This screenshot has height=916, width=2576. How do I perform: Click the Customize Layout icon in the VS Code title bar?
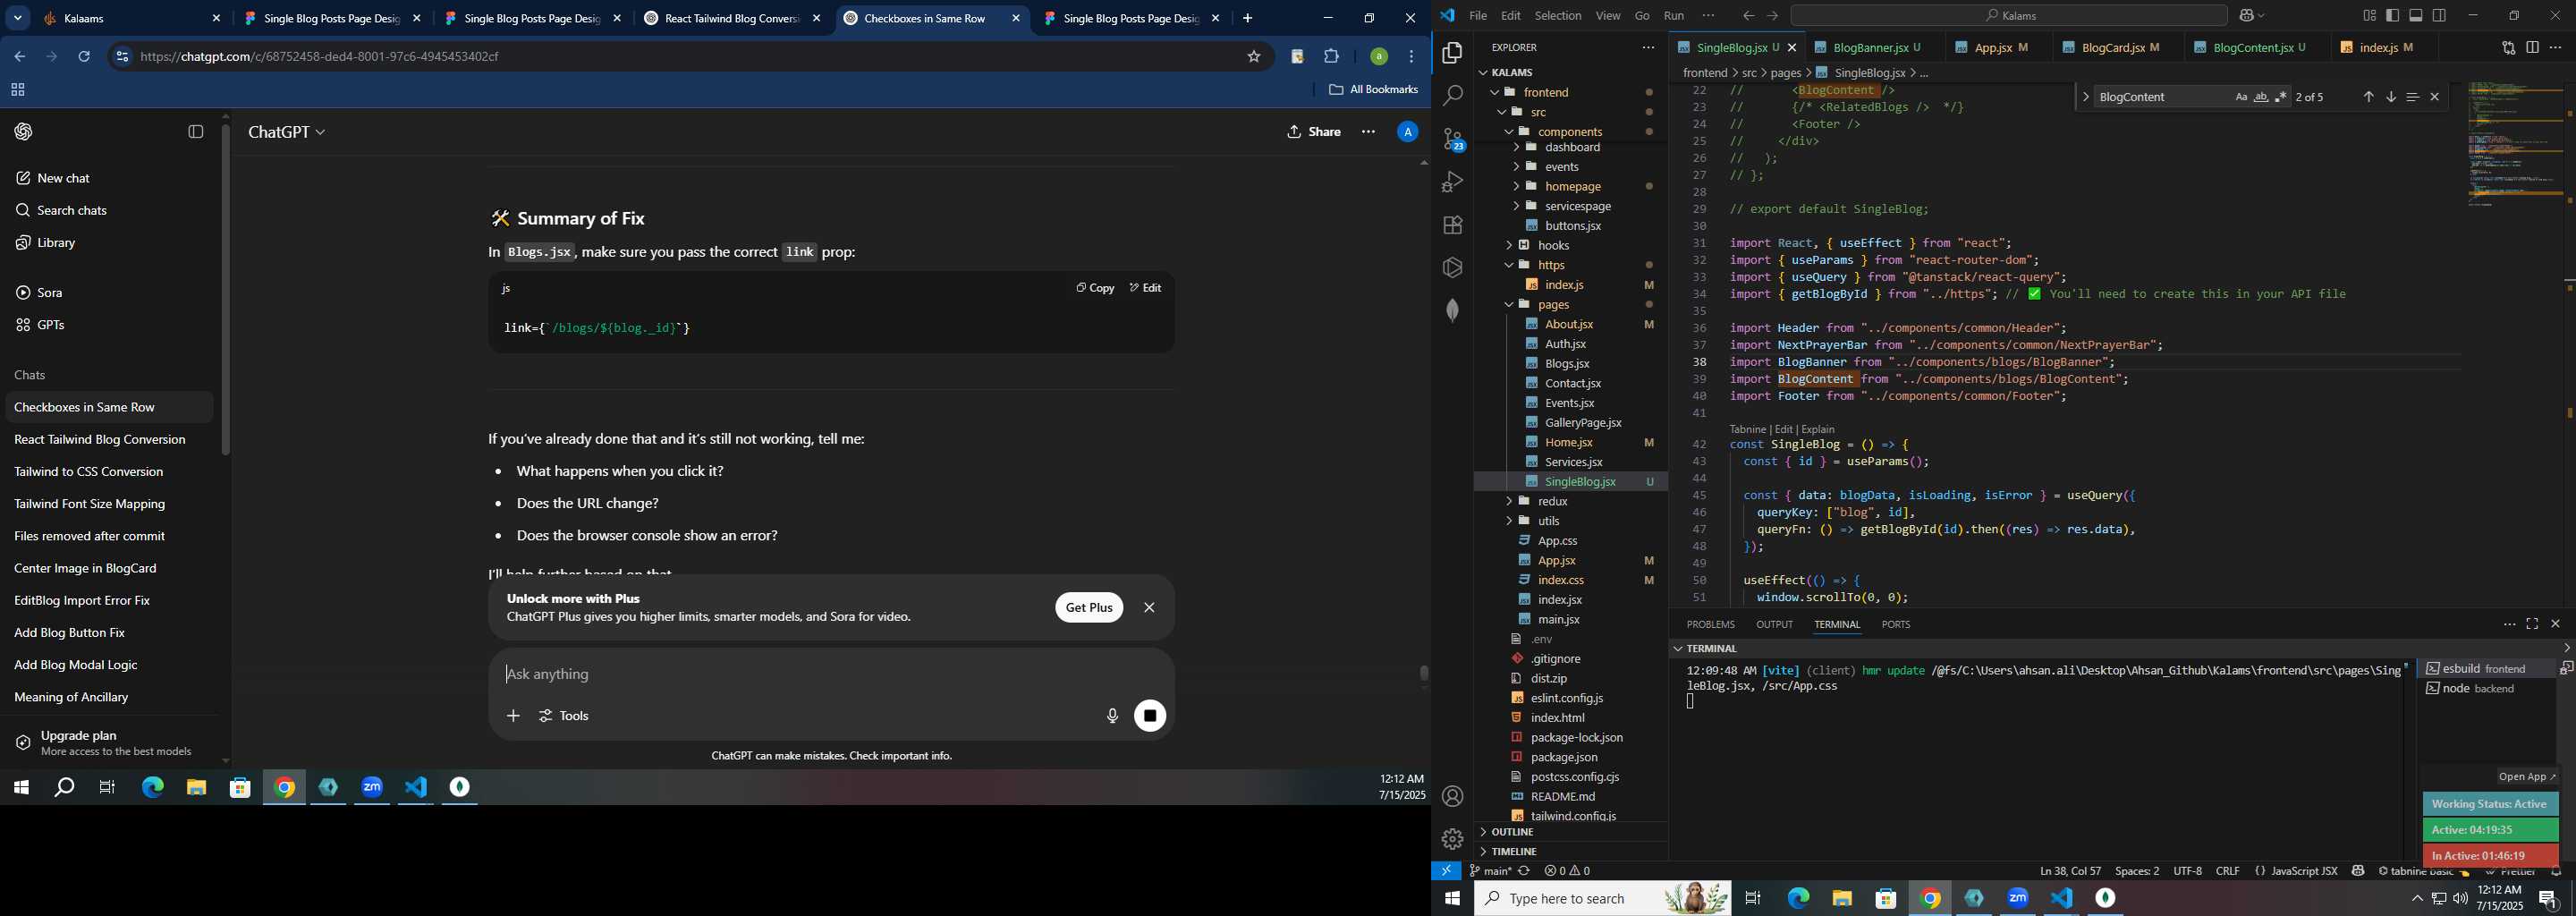coord(2369,16)
